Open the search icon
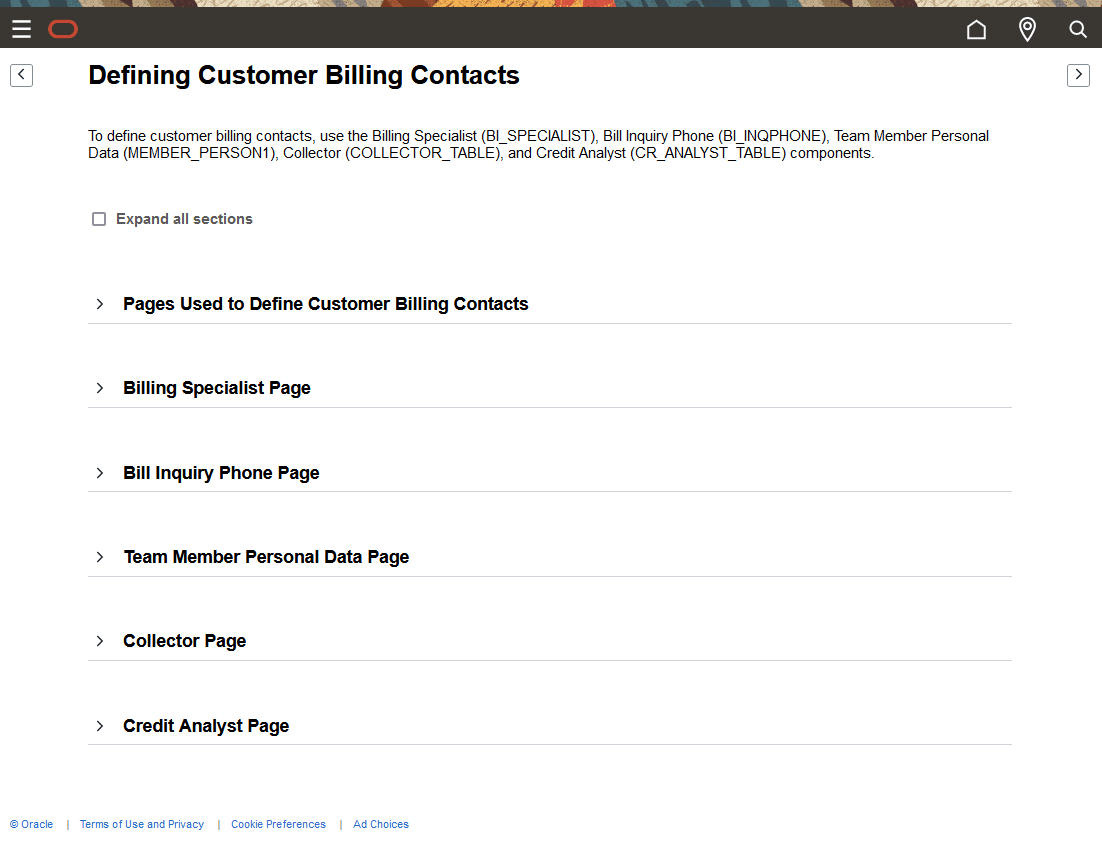The height and width of the screenshot is (842, 1102). [1077, 29]
